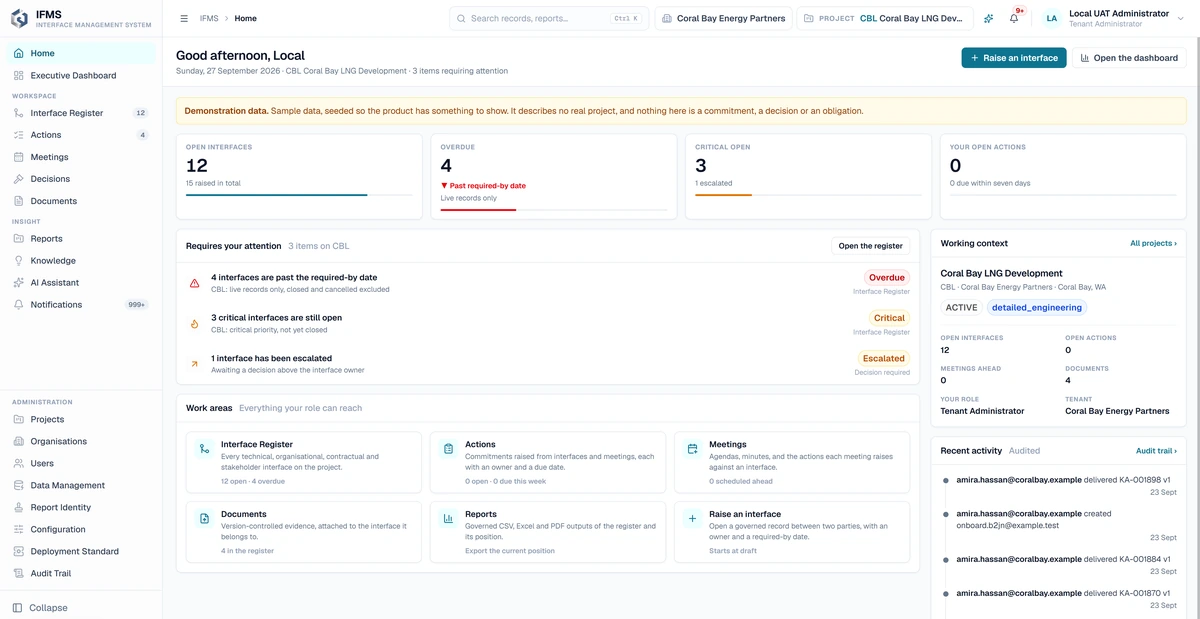Screen dimensions: 1200x619
Task: Click the flame icon beside critical interfaces
Action: (x=195, y=324)
